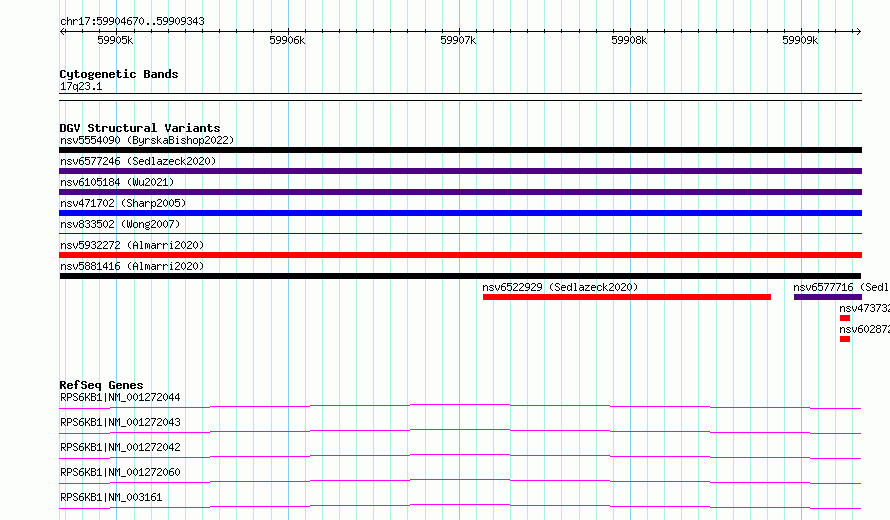Open the RPS6KB1|NM_001272044 transcript label
Viewport: 890px width, 520px height.
pos(120,397)
